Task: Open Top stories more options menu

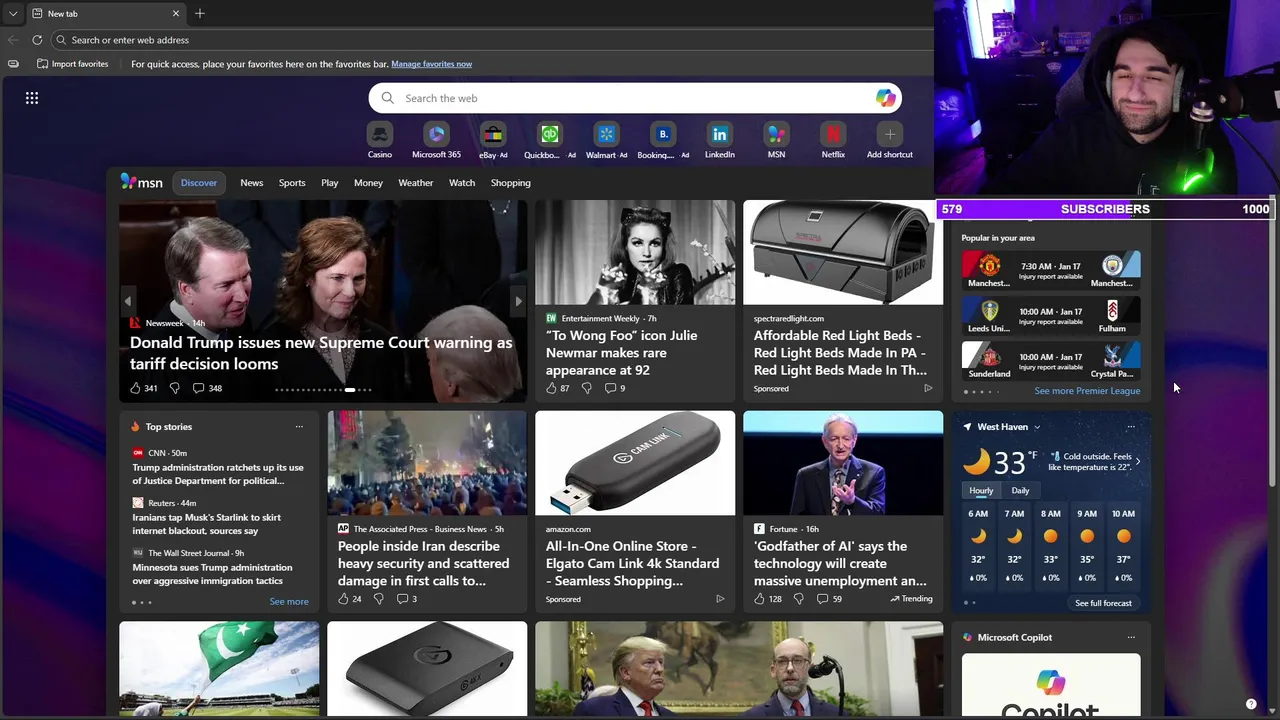Action: click(299, 427)
